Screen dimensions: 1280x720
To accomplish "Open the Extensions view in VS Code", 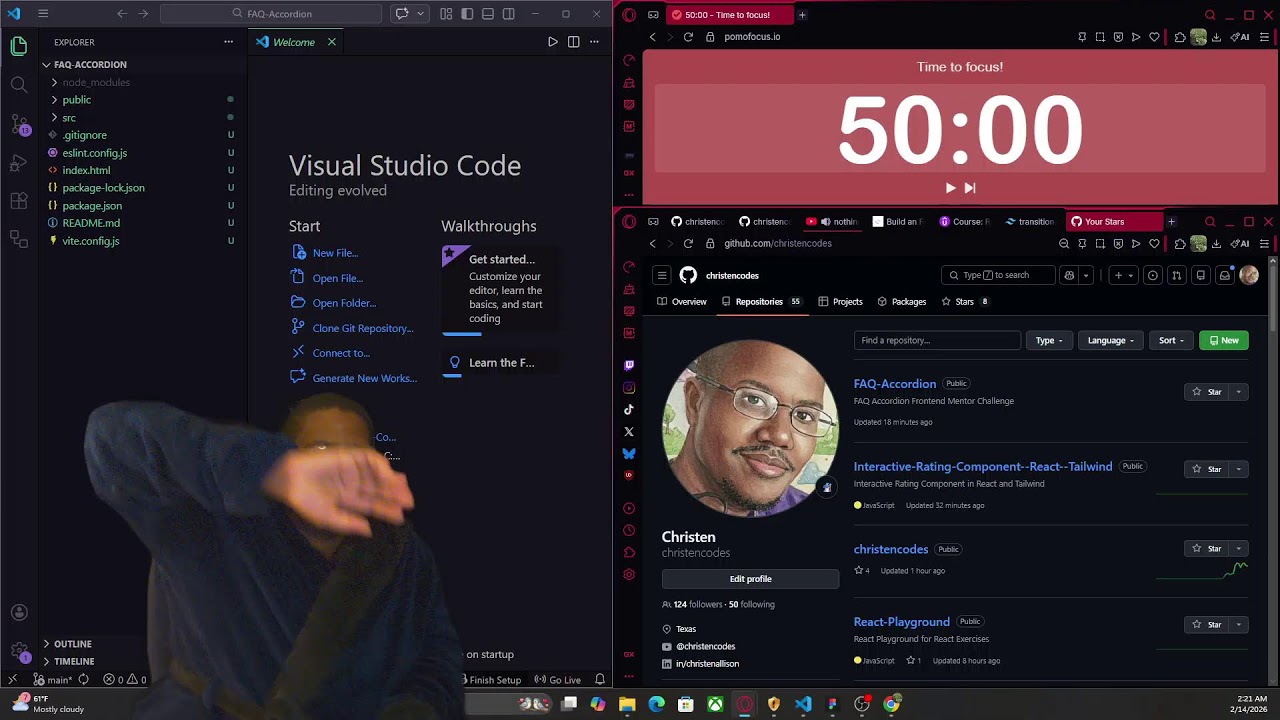I will click(19, 201).
